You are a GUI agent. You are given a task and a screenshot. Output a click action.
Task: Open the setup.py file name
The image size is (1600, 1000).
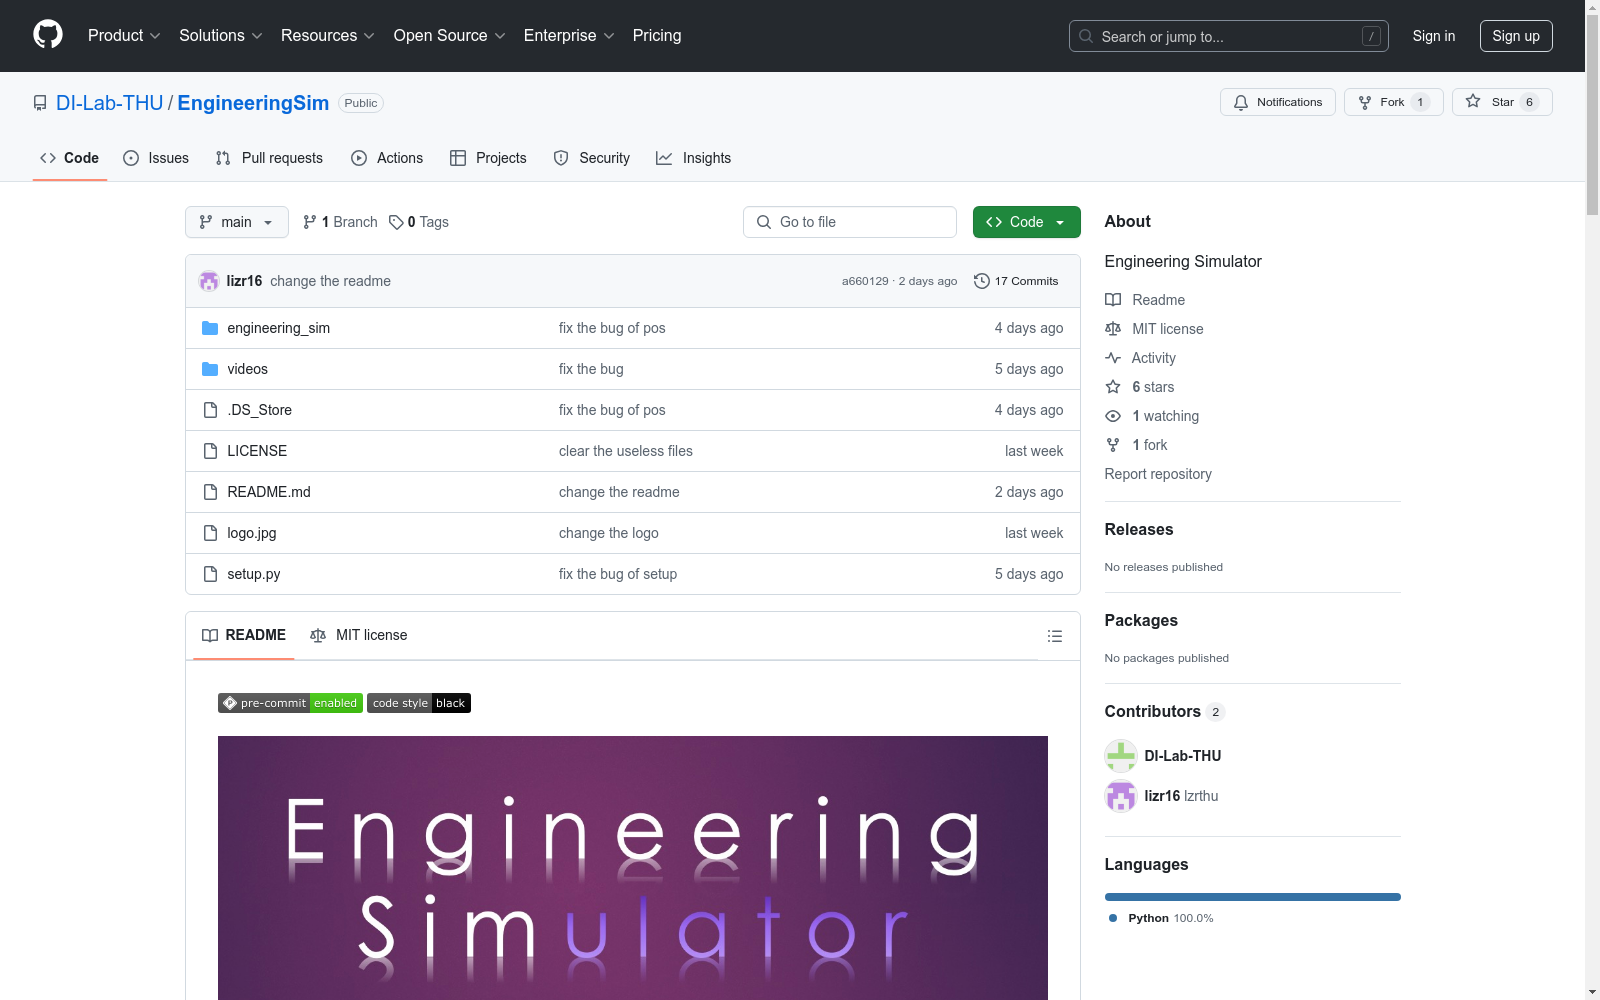point(254,574)
